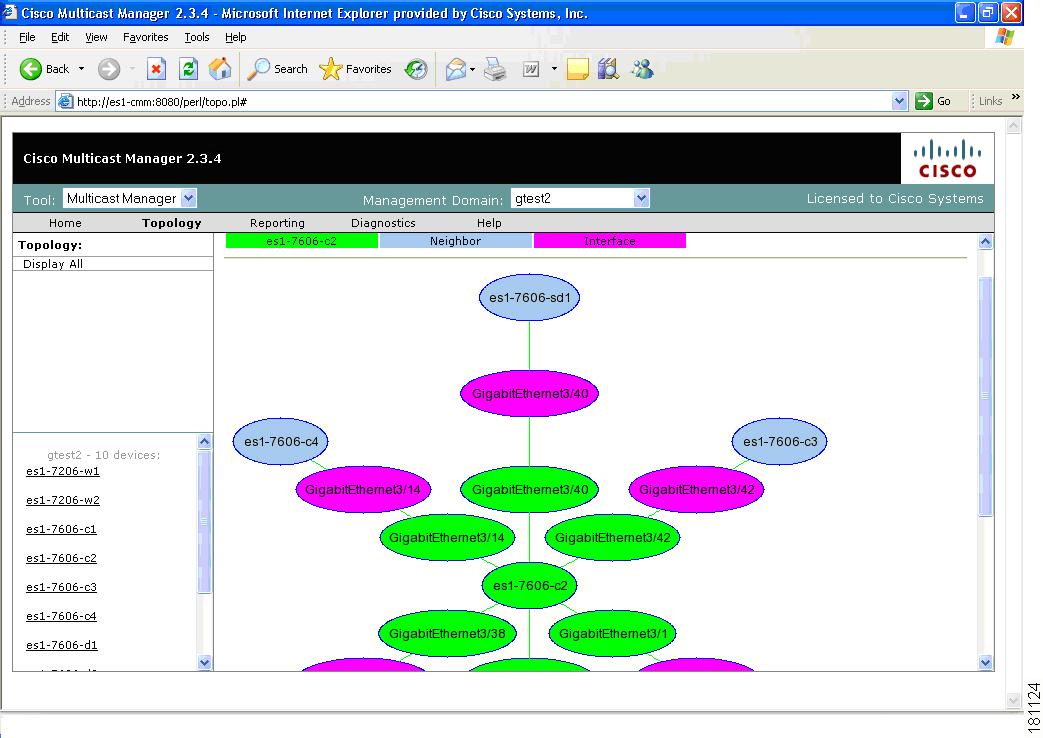The image size is (1043, 738).
Task: Refresh the page using the toolbar icon
Action: tap(189, 69)
